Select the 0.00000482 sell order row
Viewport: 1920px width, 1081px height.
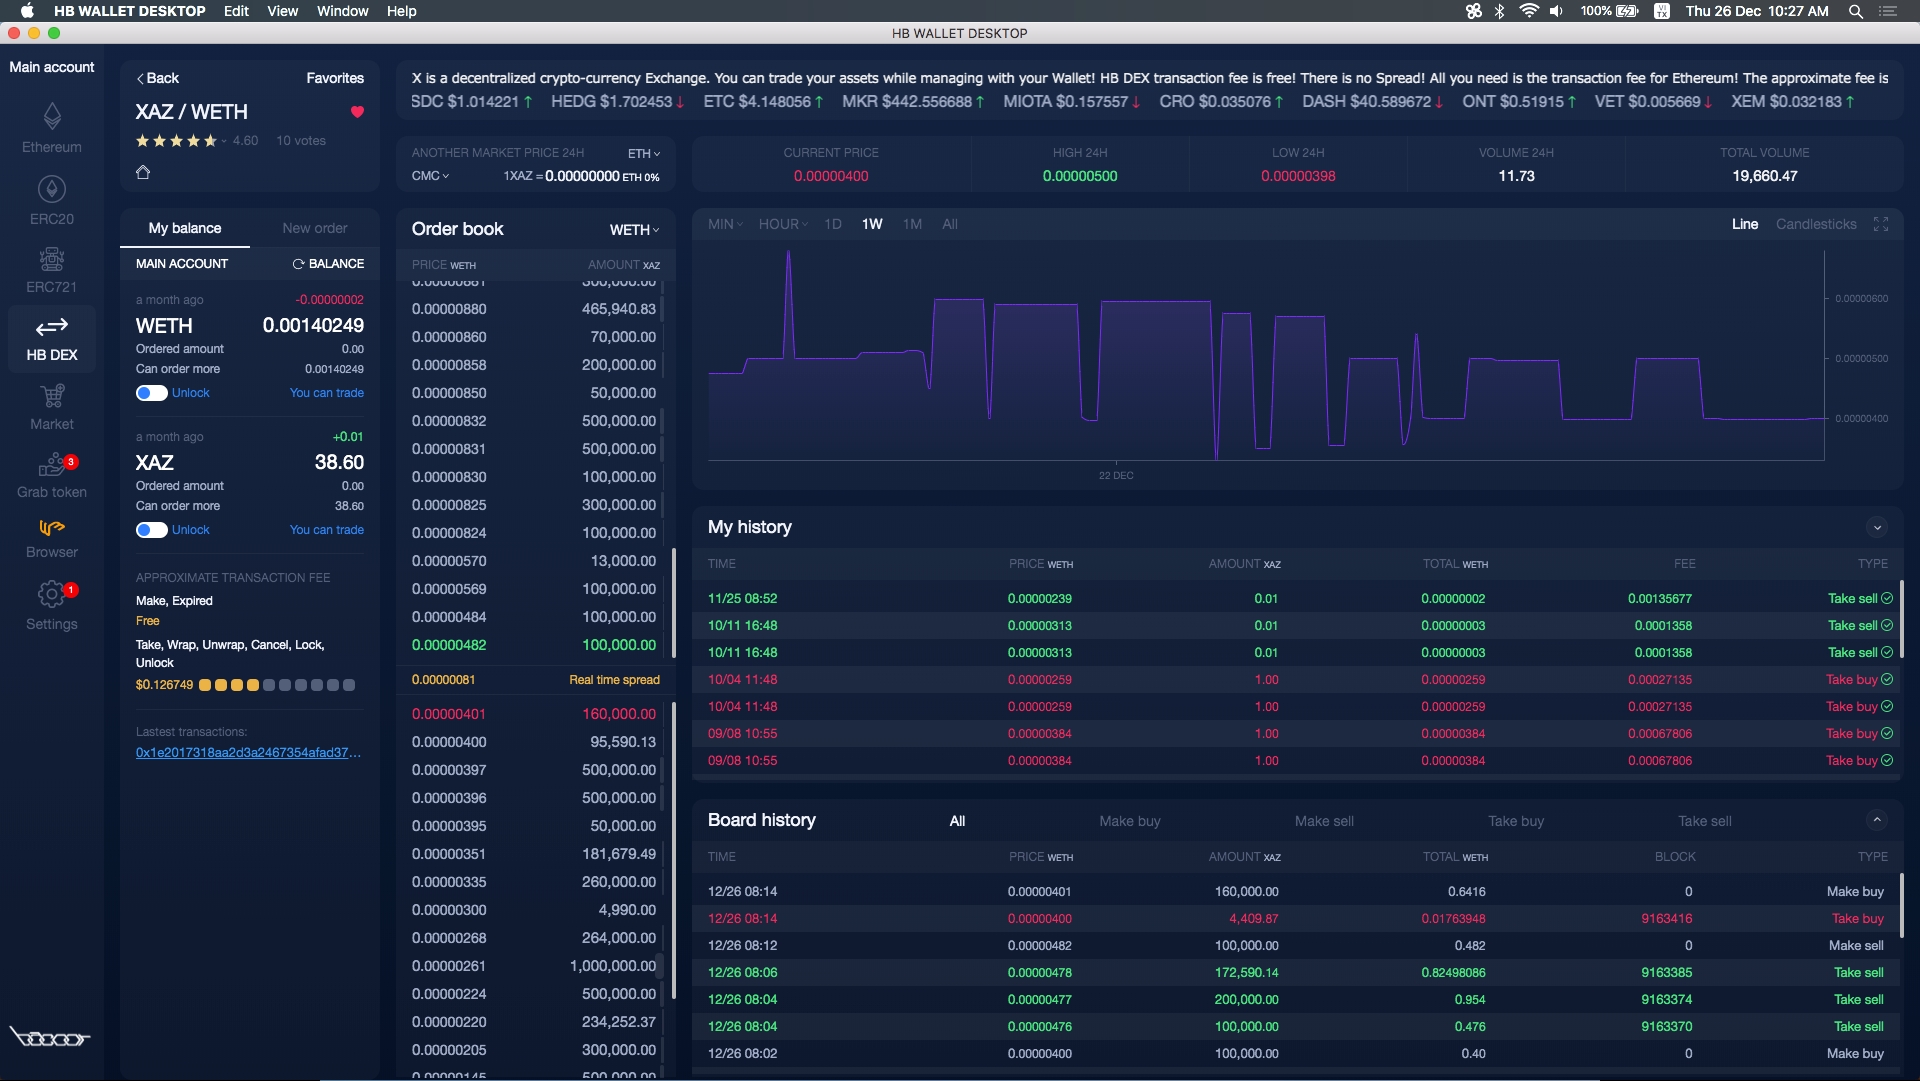click(534, 645)
